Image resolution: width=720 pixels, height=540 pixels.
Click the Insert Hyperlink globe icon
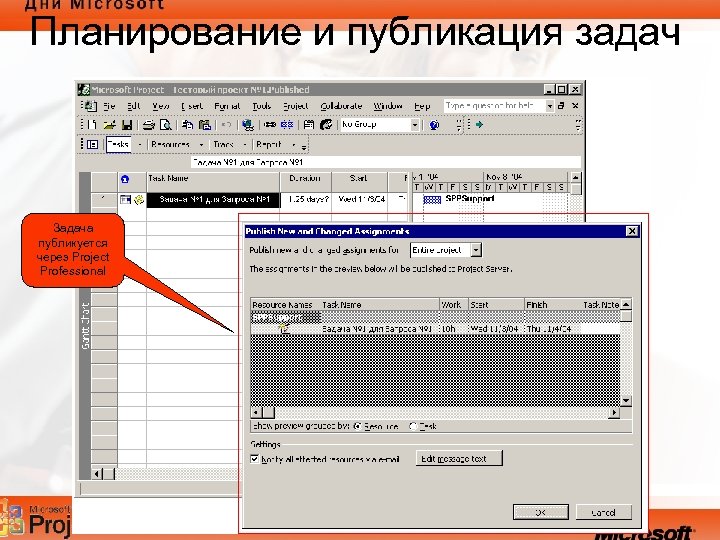click(248, 124)
